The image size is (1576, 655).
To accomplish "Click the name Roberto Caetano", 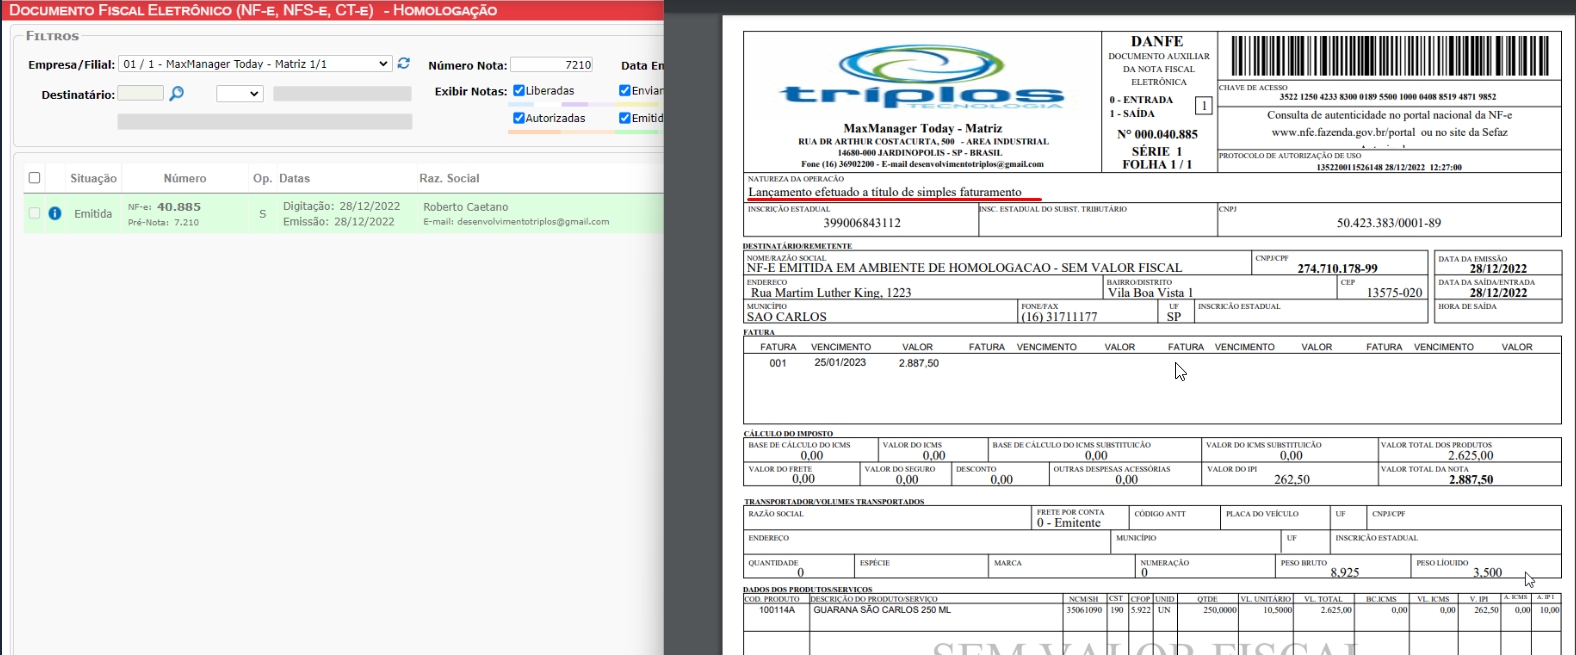I will (x=465, y=207).
